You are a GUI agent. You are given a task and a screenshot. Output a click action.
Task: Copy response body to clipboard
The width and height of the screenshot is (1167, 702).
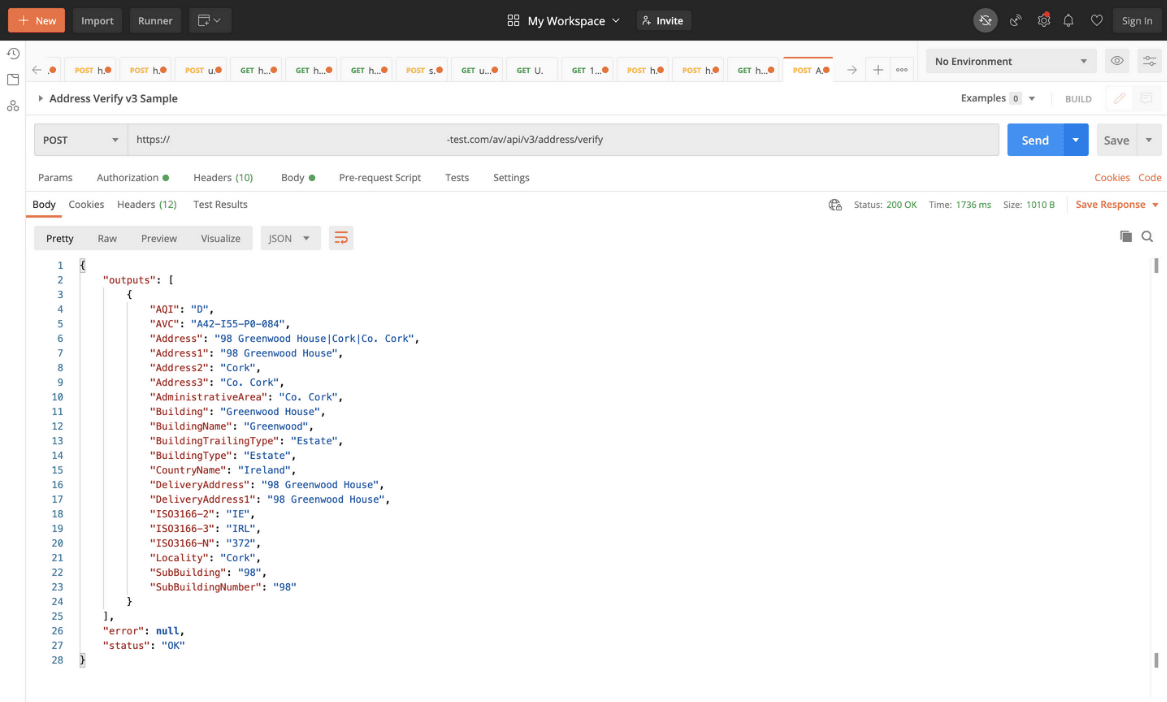tap(1125, 237)
